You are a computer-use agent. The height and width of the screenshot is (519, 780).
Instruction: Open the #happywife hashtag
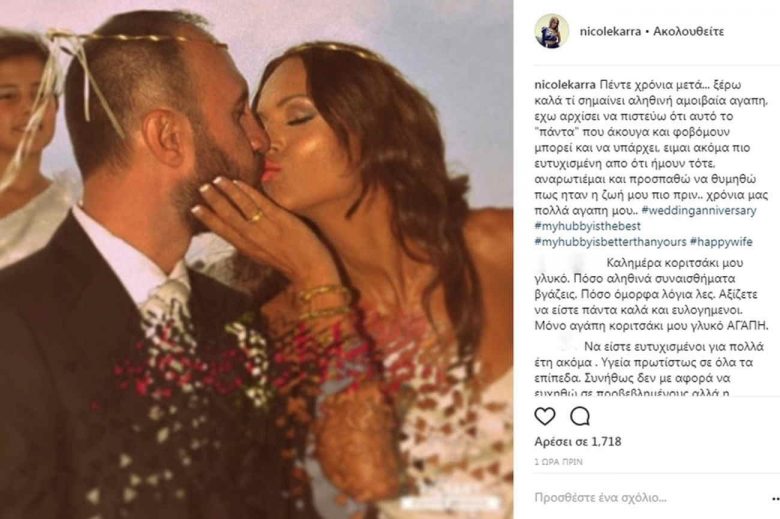[721, 242]
